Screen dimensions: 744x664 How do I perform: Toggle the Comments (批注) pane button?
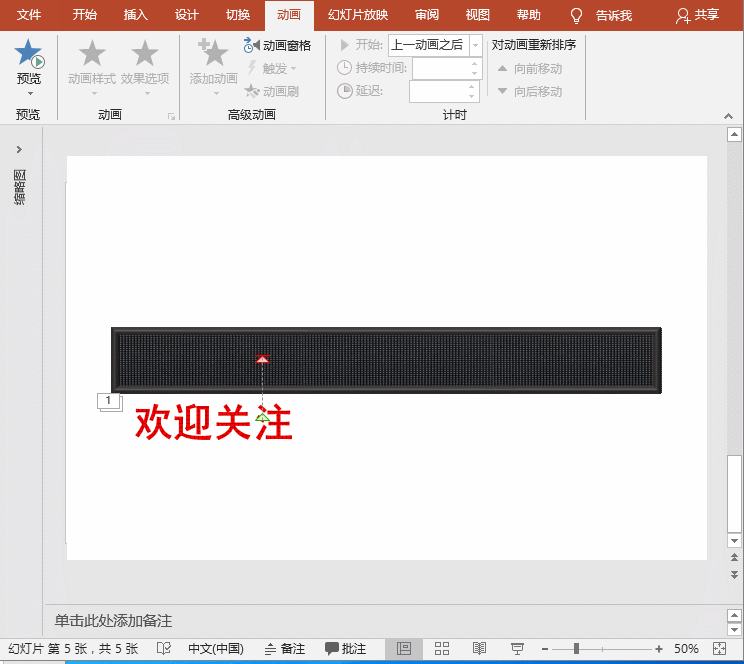(345, 648)
